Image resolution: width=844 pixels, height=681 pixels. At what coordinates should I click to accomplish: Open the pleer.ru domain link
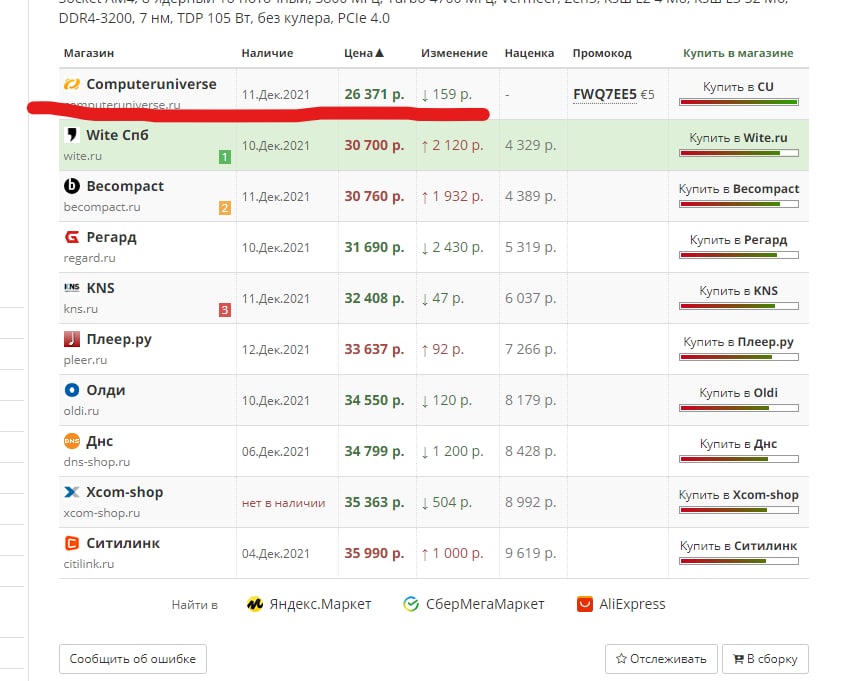[x=85, y=360]
